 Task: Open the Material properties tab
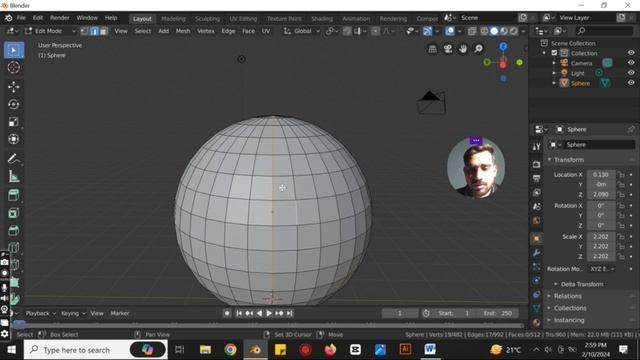537,322
